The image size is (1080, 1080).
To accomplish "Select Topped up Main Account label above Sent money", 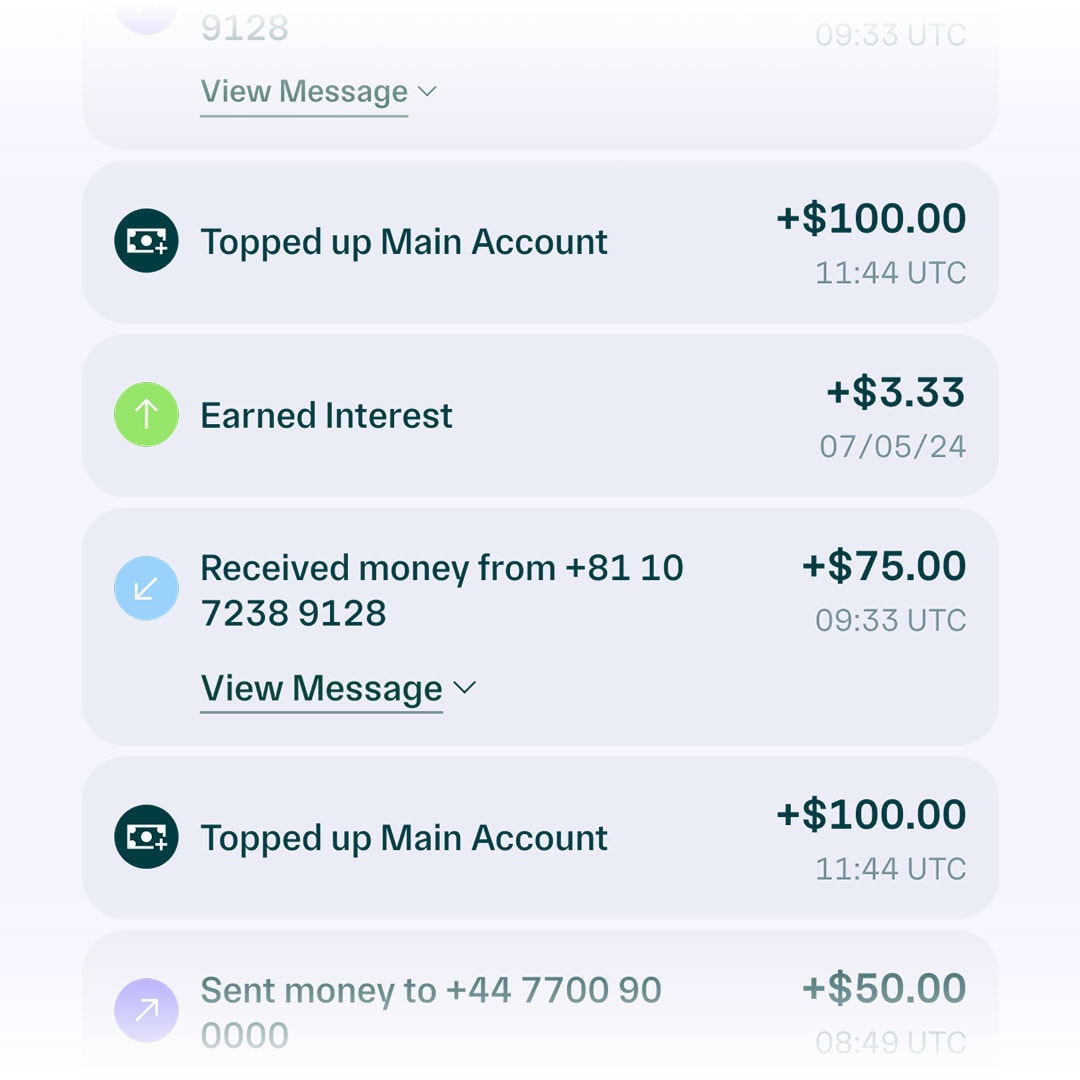I will coord(404,838).
